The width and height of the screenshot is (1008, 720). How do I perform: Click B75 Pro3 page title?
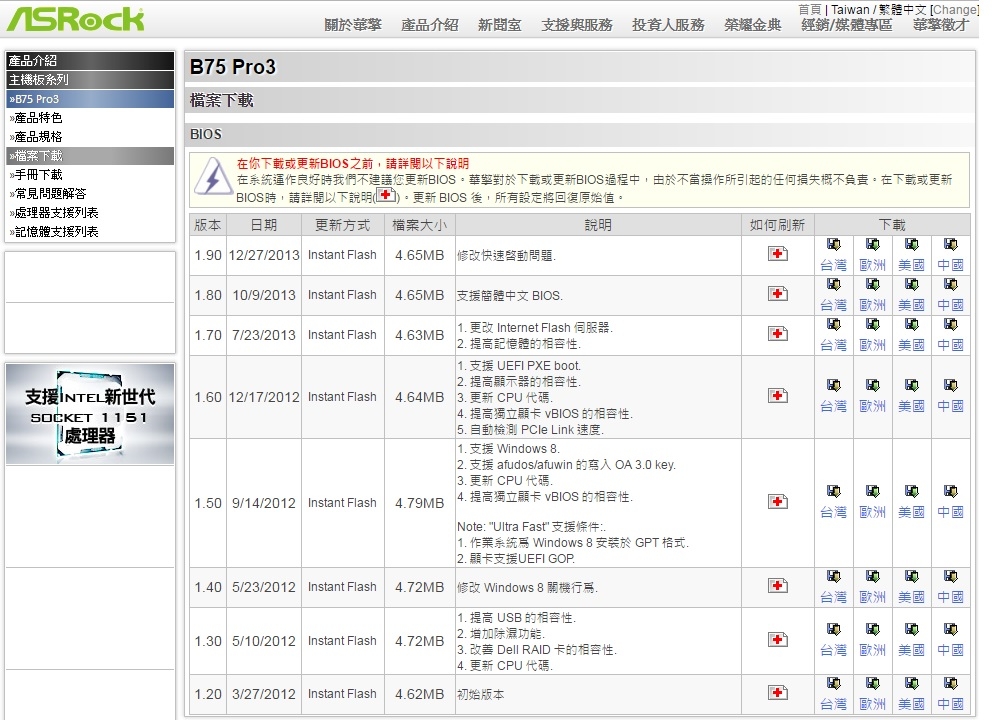click(233, 67)
